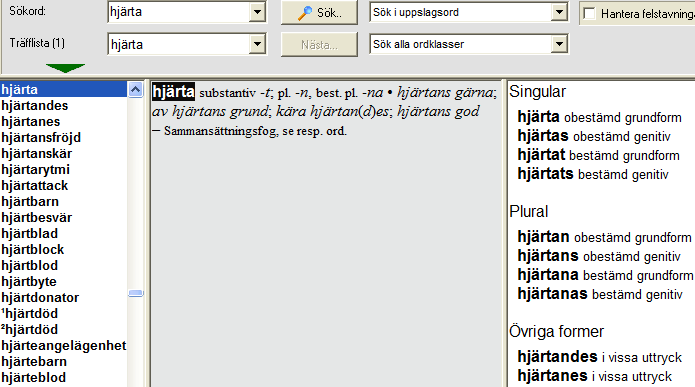Open the Sökord dropdown arrow

(257, 12)
